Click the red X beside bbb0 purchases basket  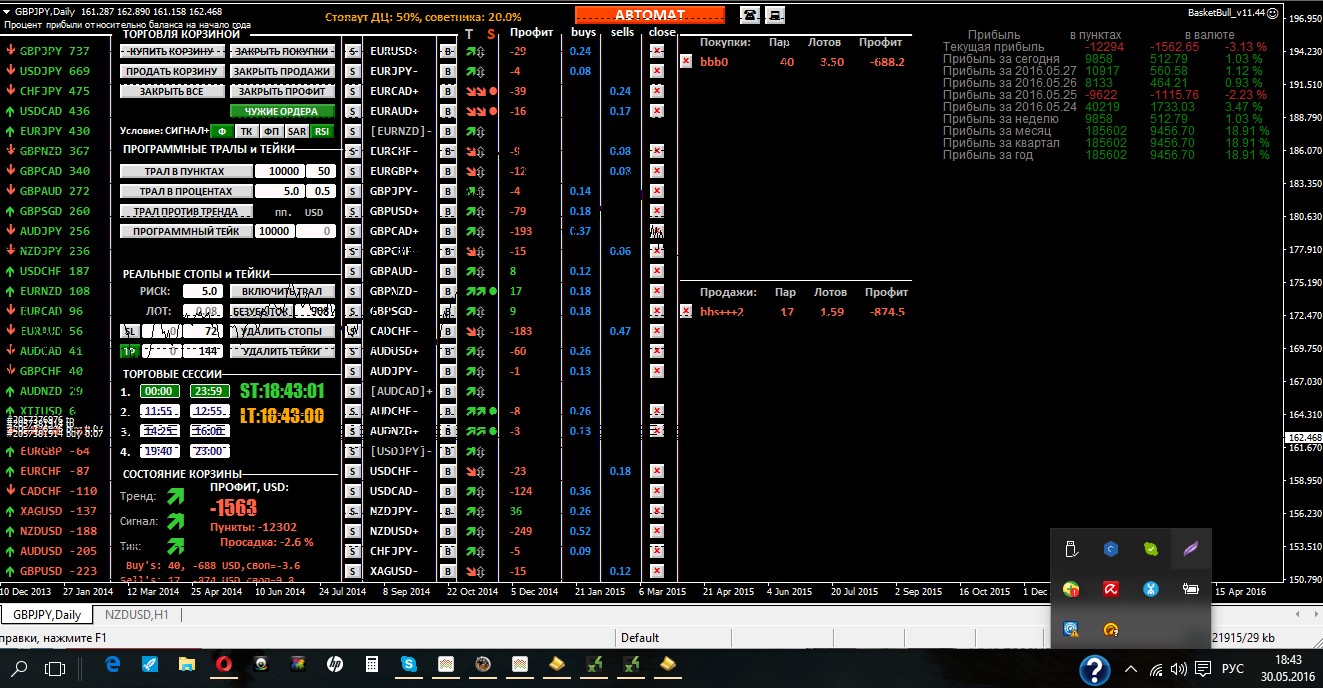[685, 61]
